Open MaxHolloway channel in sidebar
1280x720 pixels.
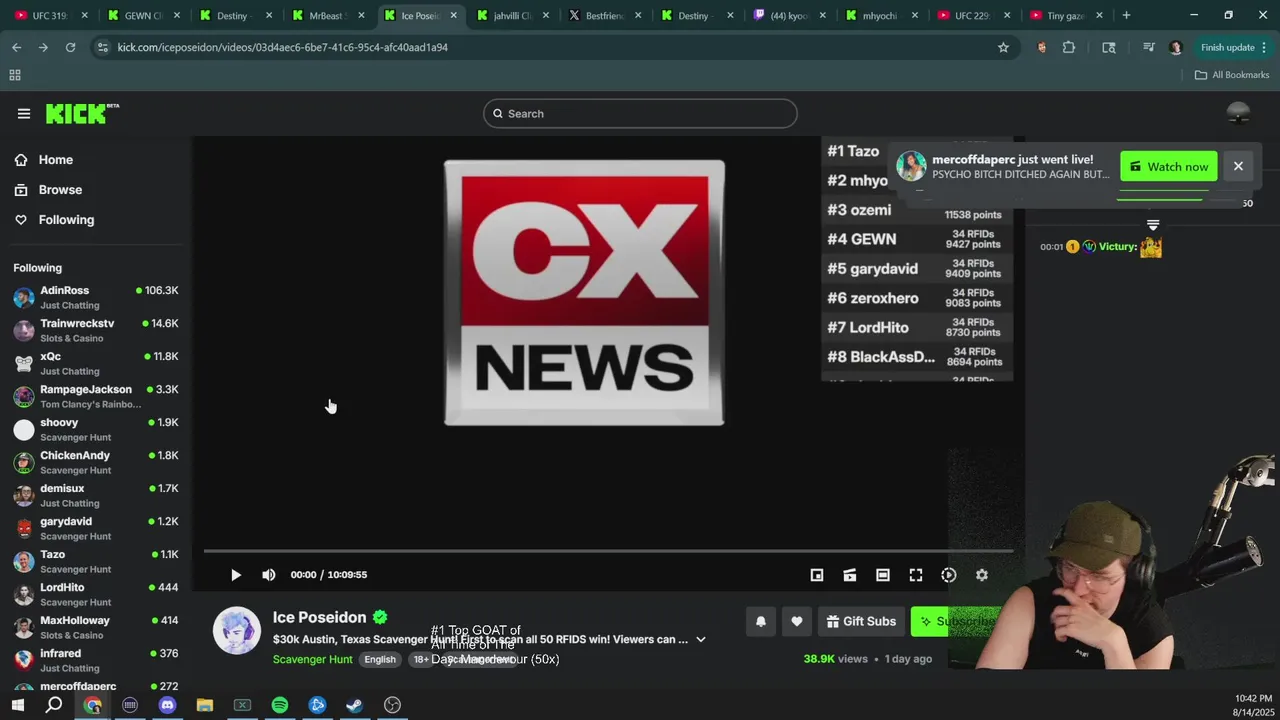click(96, 627)
